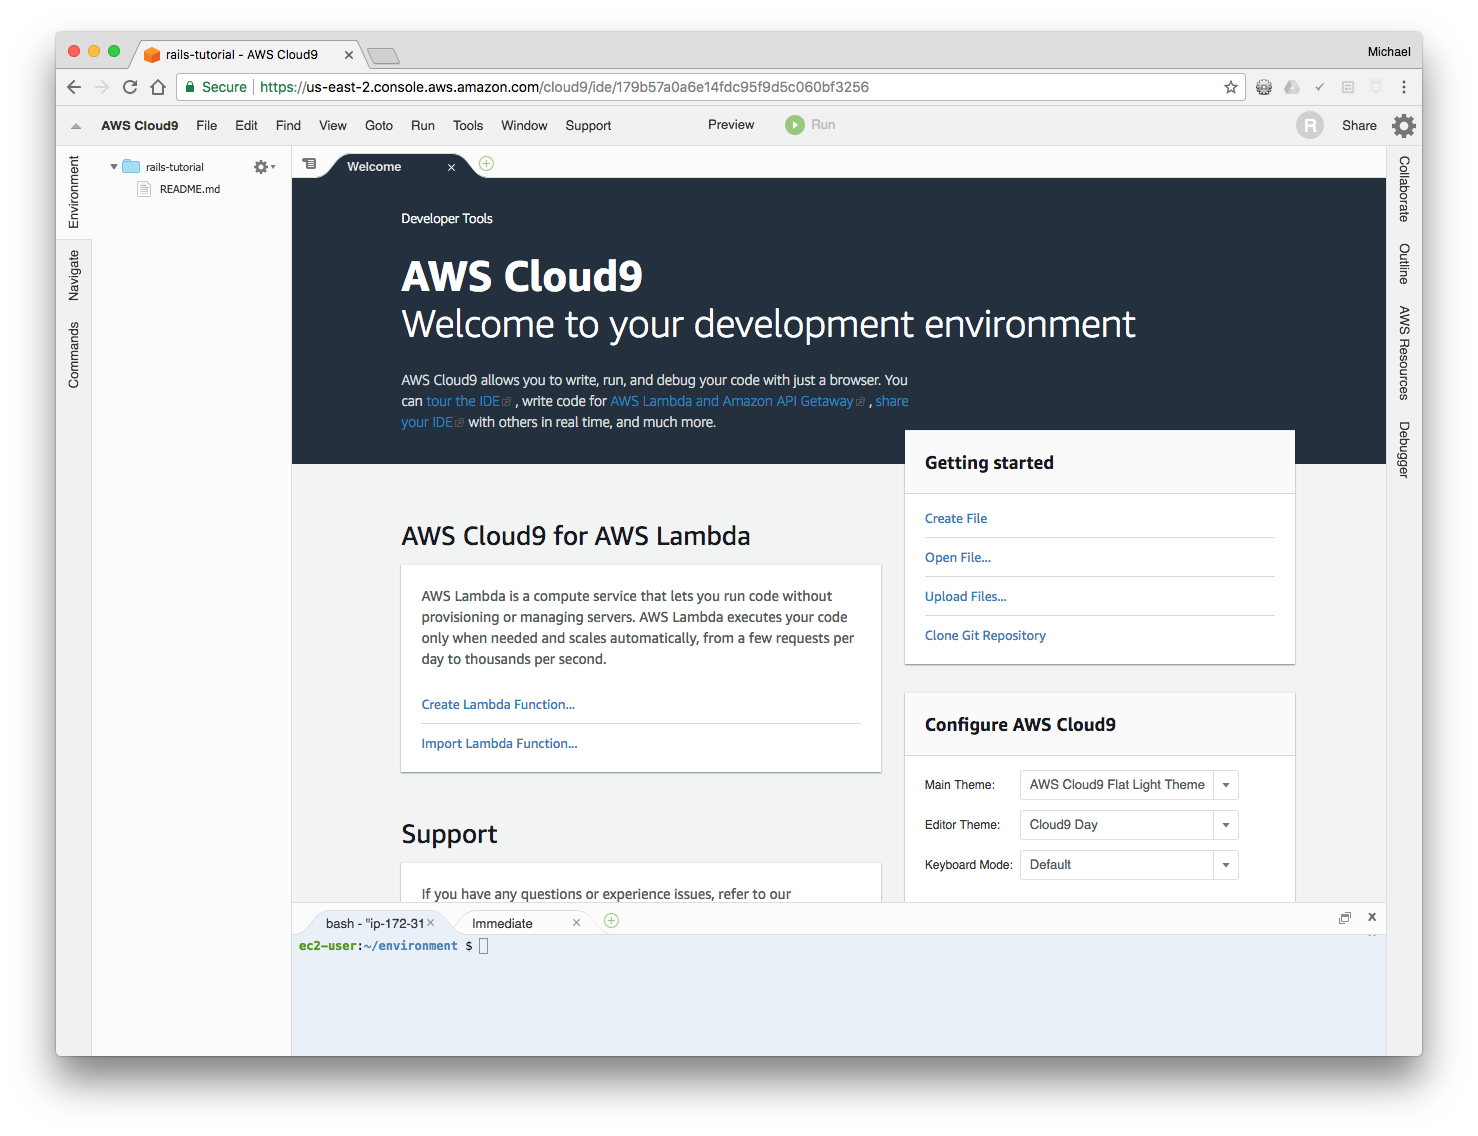Select the Welcome editor tab

coord(374,167)
